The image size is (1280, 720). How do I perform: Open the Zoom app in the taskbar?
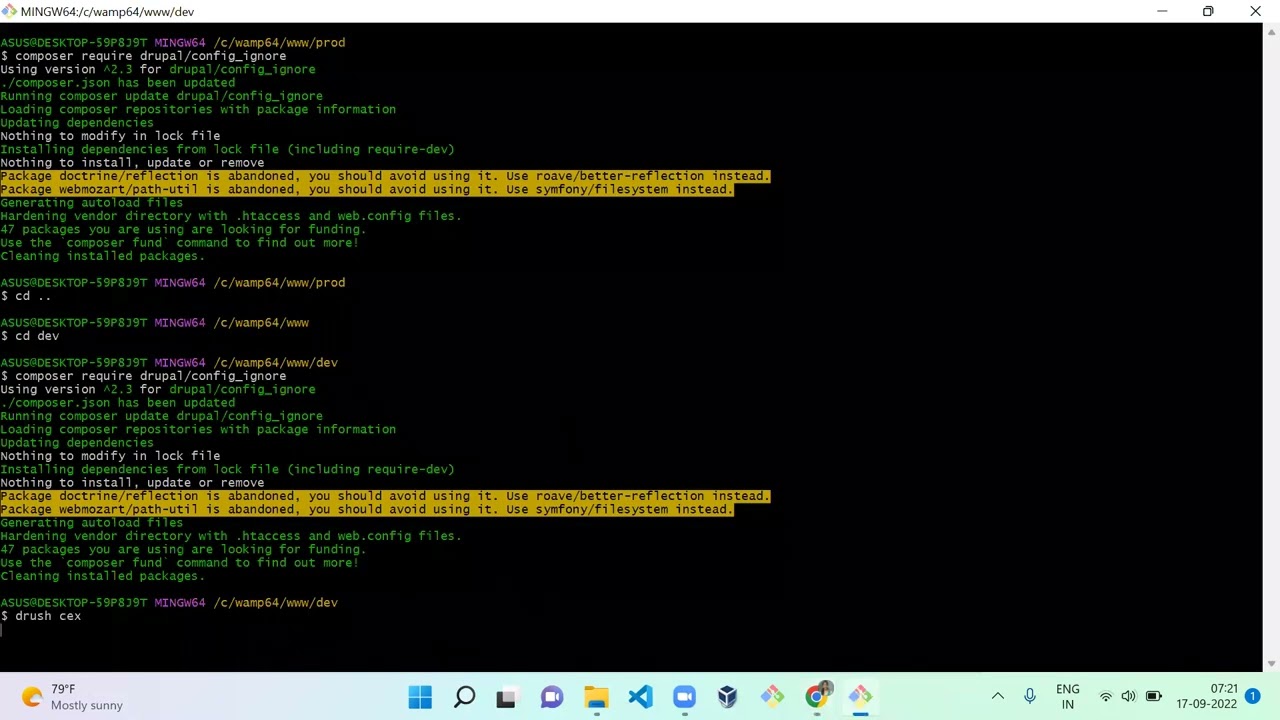click(684, 697)
